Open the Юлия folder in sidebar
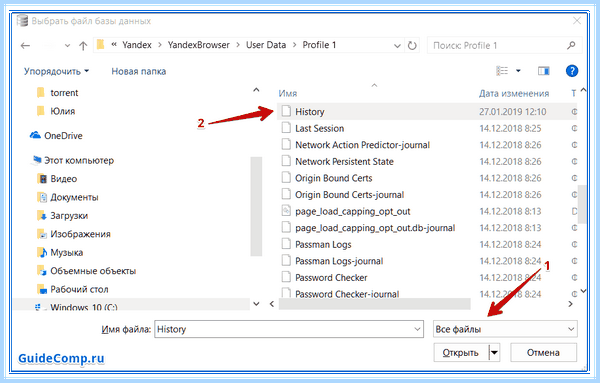Image resolution: width=600 pixels, height=383 pixels. coord(62,111)
